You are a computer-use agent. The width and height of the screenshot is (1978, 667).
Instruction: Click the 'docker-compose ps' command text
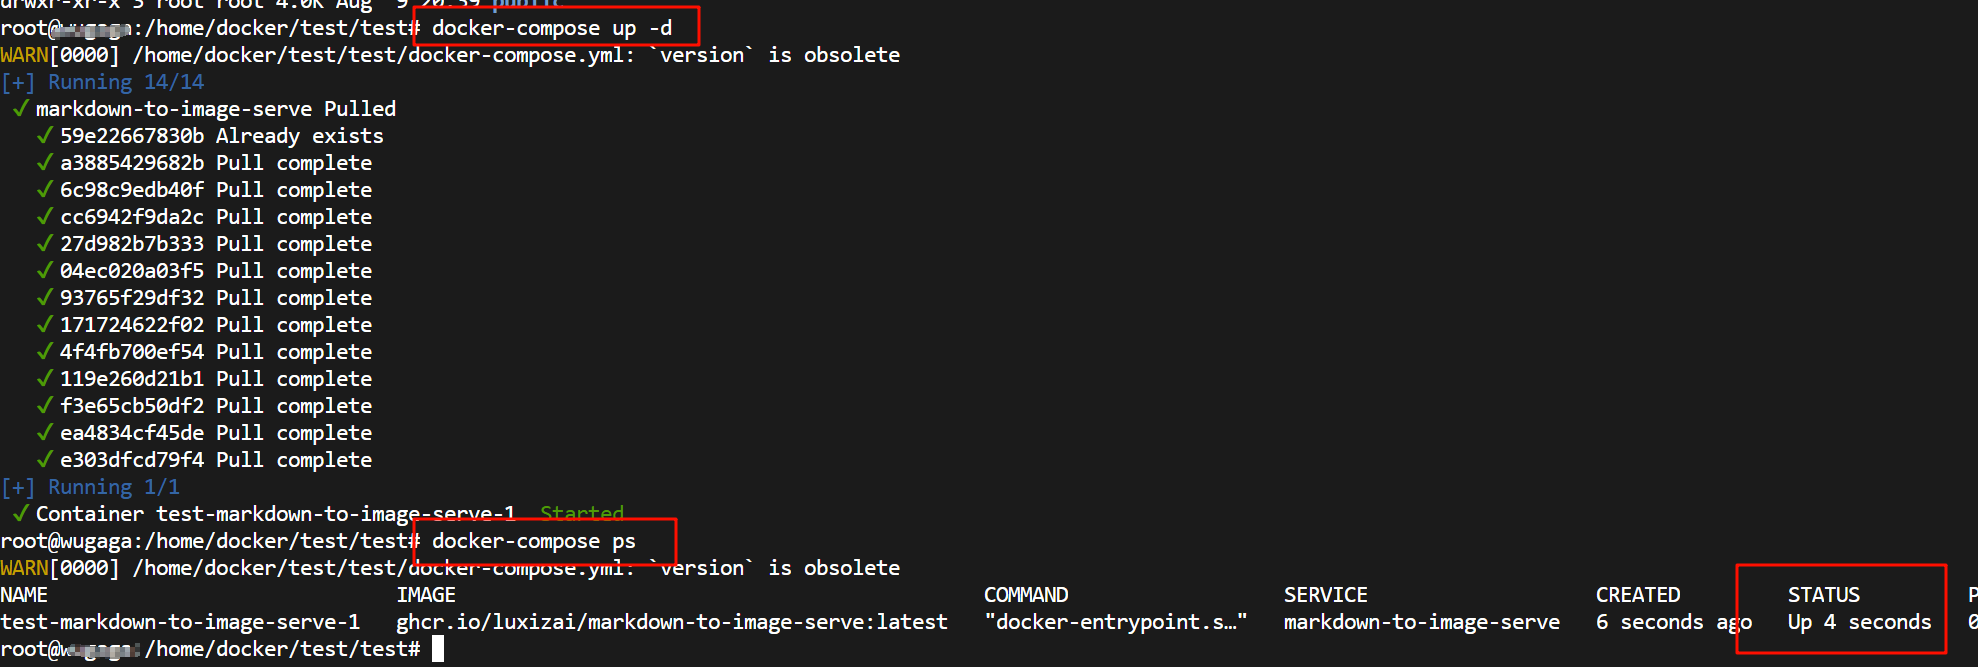tap(534, 542)
